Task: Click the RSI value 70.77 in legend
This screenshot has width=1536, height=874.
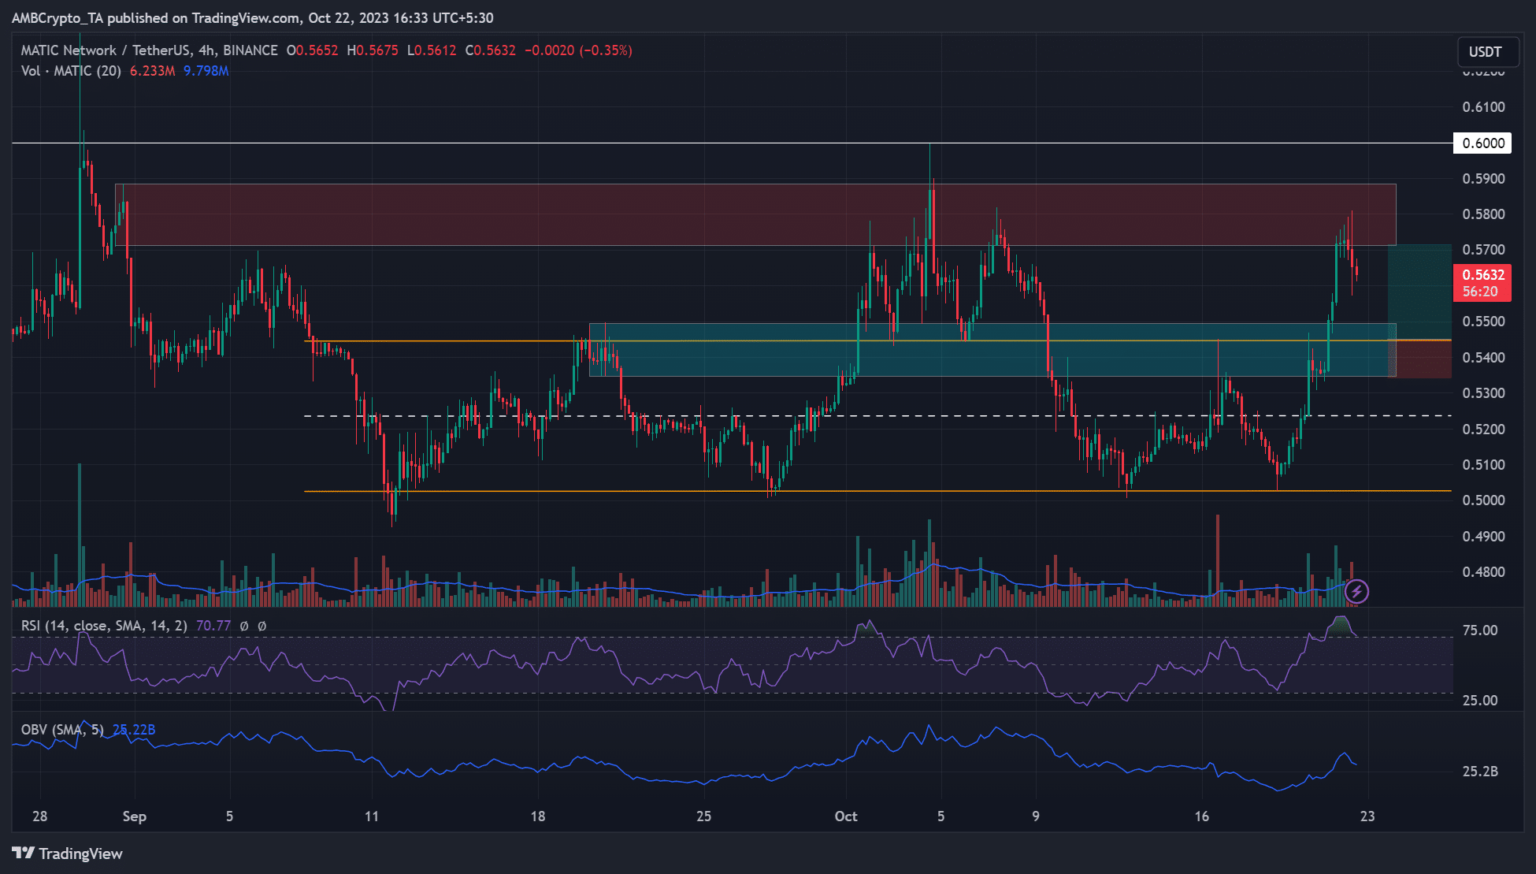Action: coord(213,626)
